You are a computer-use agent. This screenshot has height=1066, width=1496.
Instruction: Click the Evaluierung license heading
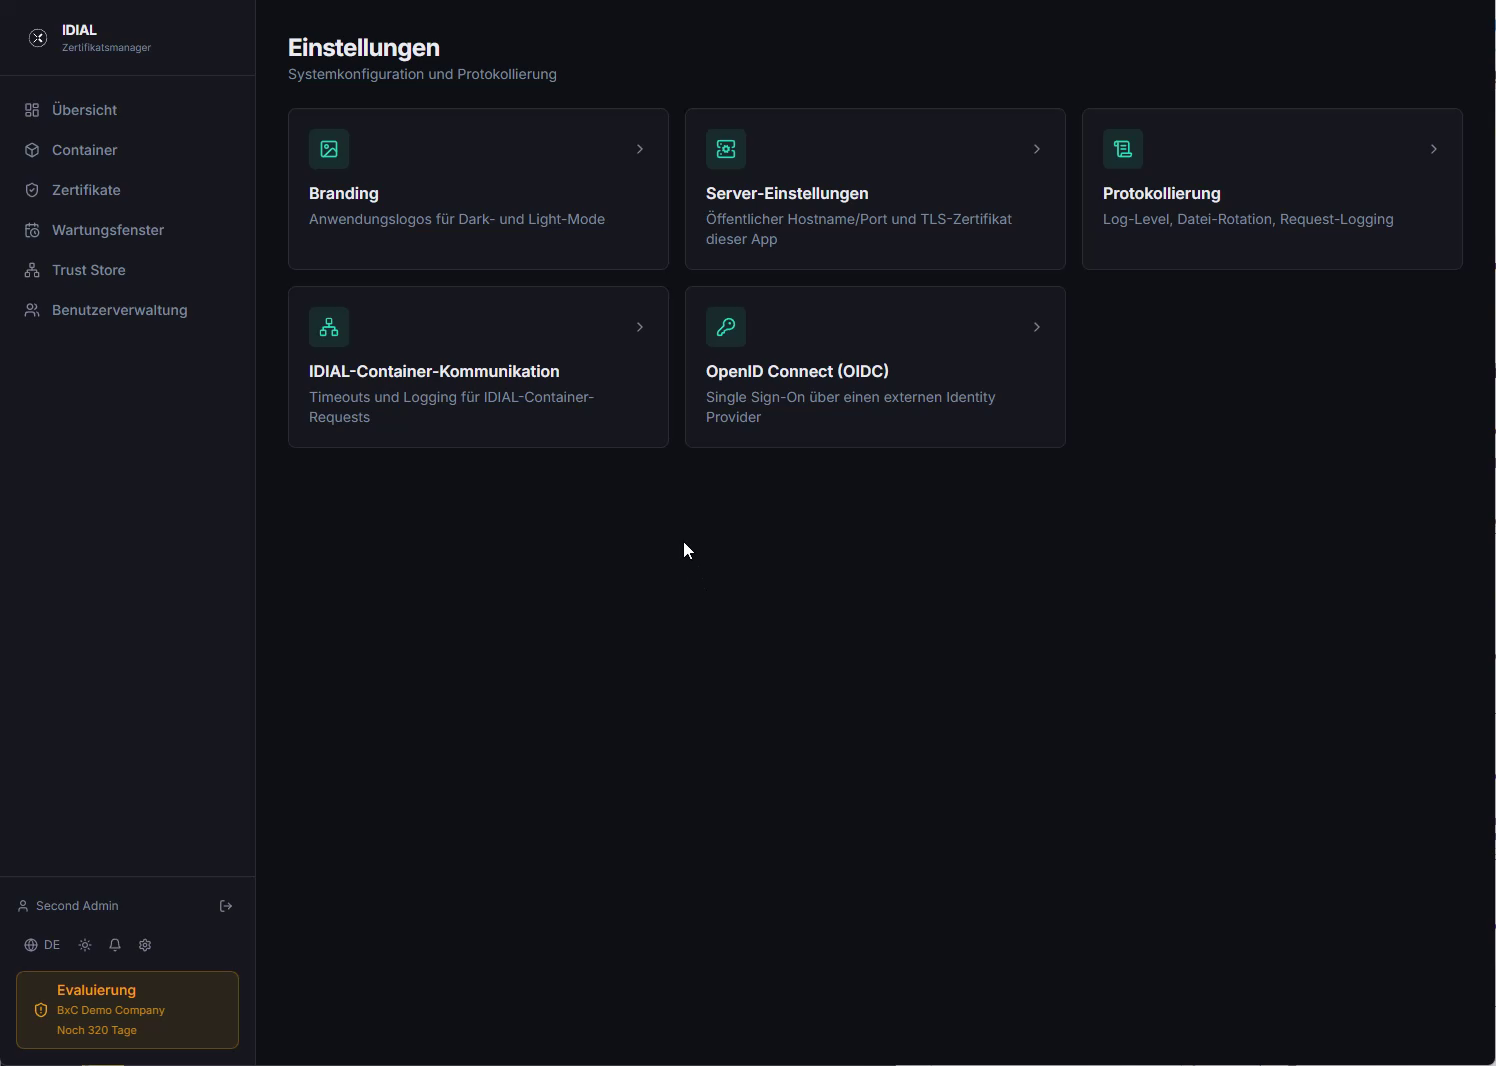point(96,990)
